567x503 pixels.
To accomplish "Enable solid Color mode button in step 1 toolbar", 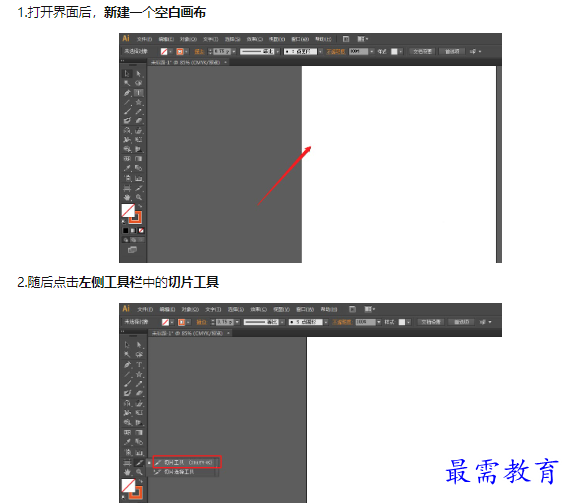I will [x=125, y=230].
